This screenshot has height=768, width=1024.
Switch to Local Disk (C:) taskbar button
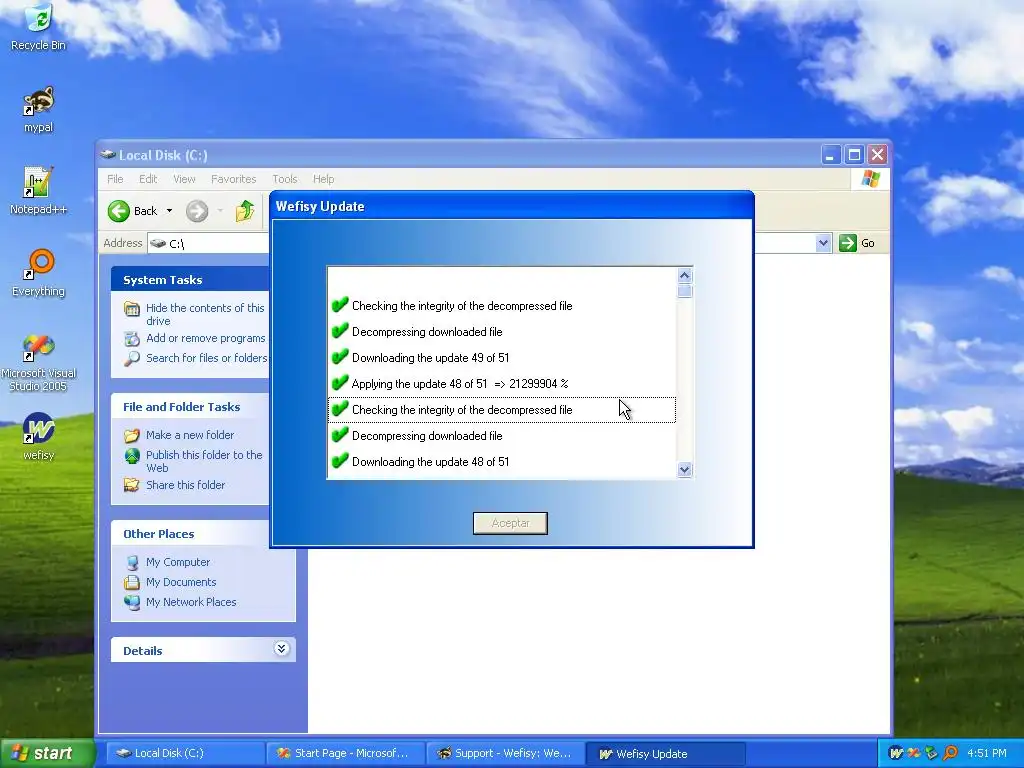pyautogui.click(x=185, y=753)
